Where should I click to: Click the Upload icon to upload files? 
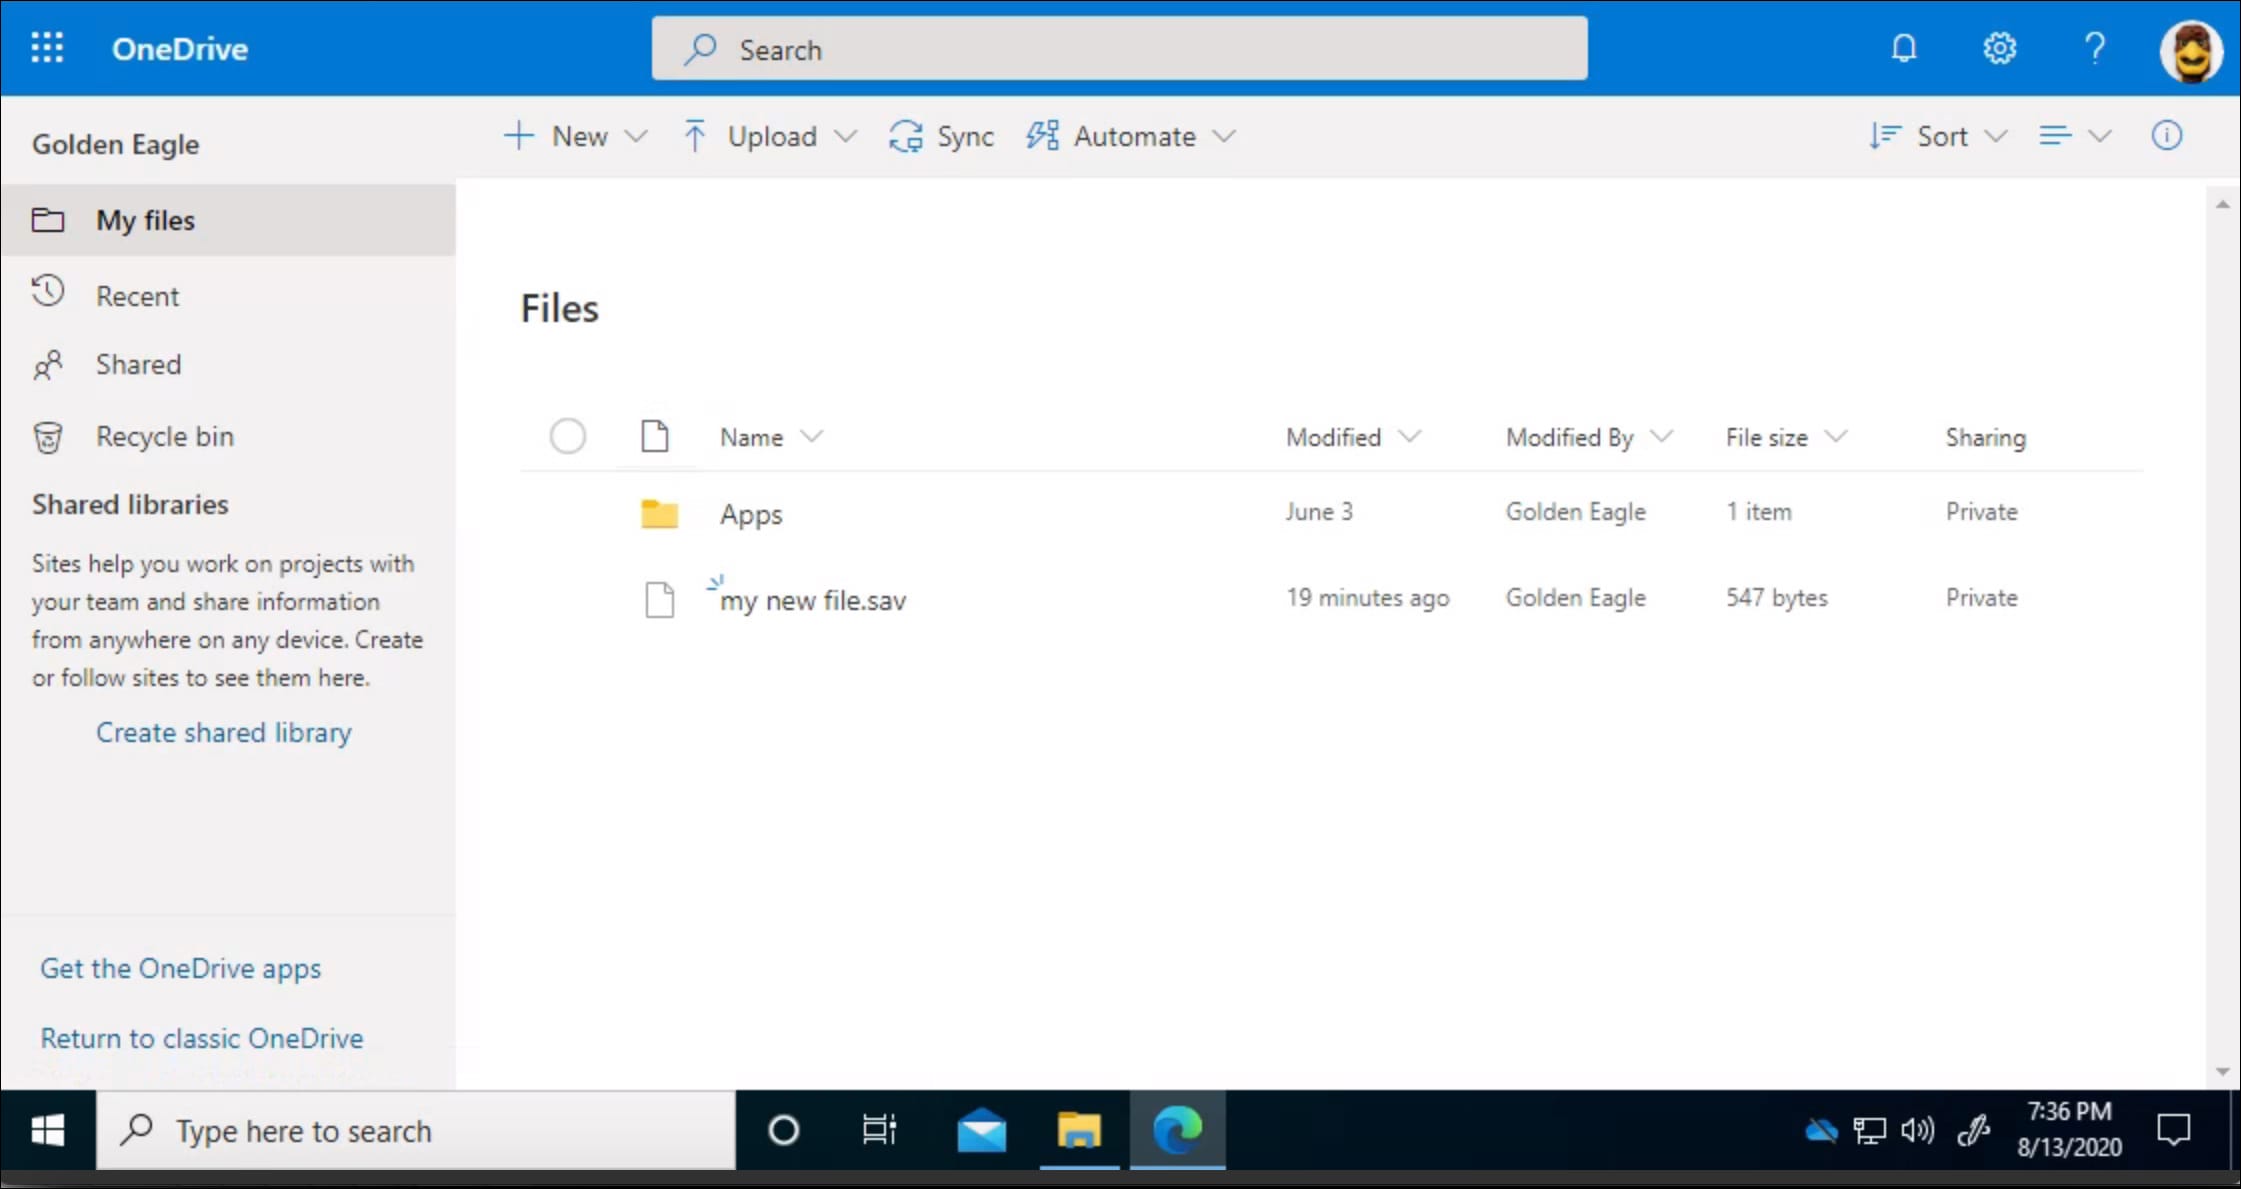coord(694,135)
